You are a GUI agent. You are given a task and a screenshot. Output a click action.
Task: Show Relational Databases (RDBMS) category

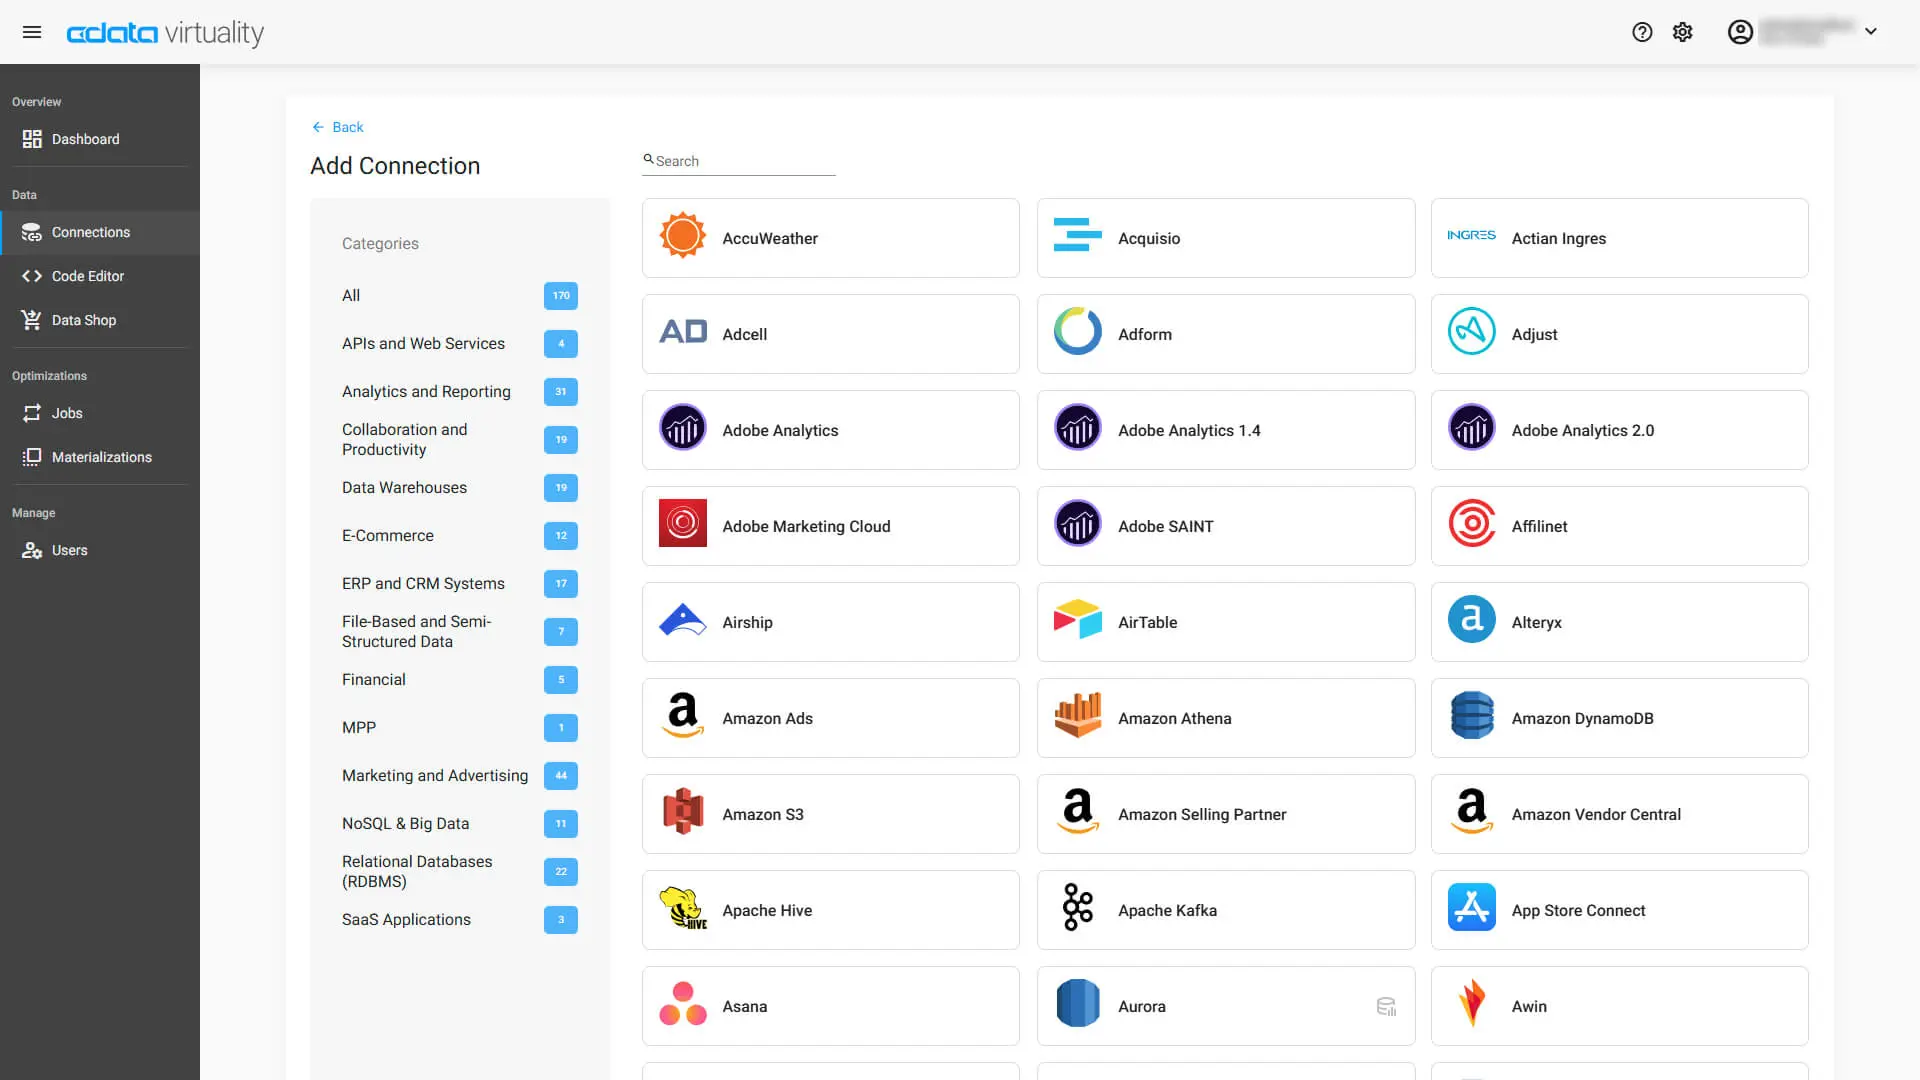point(417,871)
